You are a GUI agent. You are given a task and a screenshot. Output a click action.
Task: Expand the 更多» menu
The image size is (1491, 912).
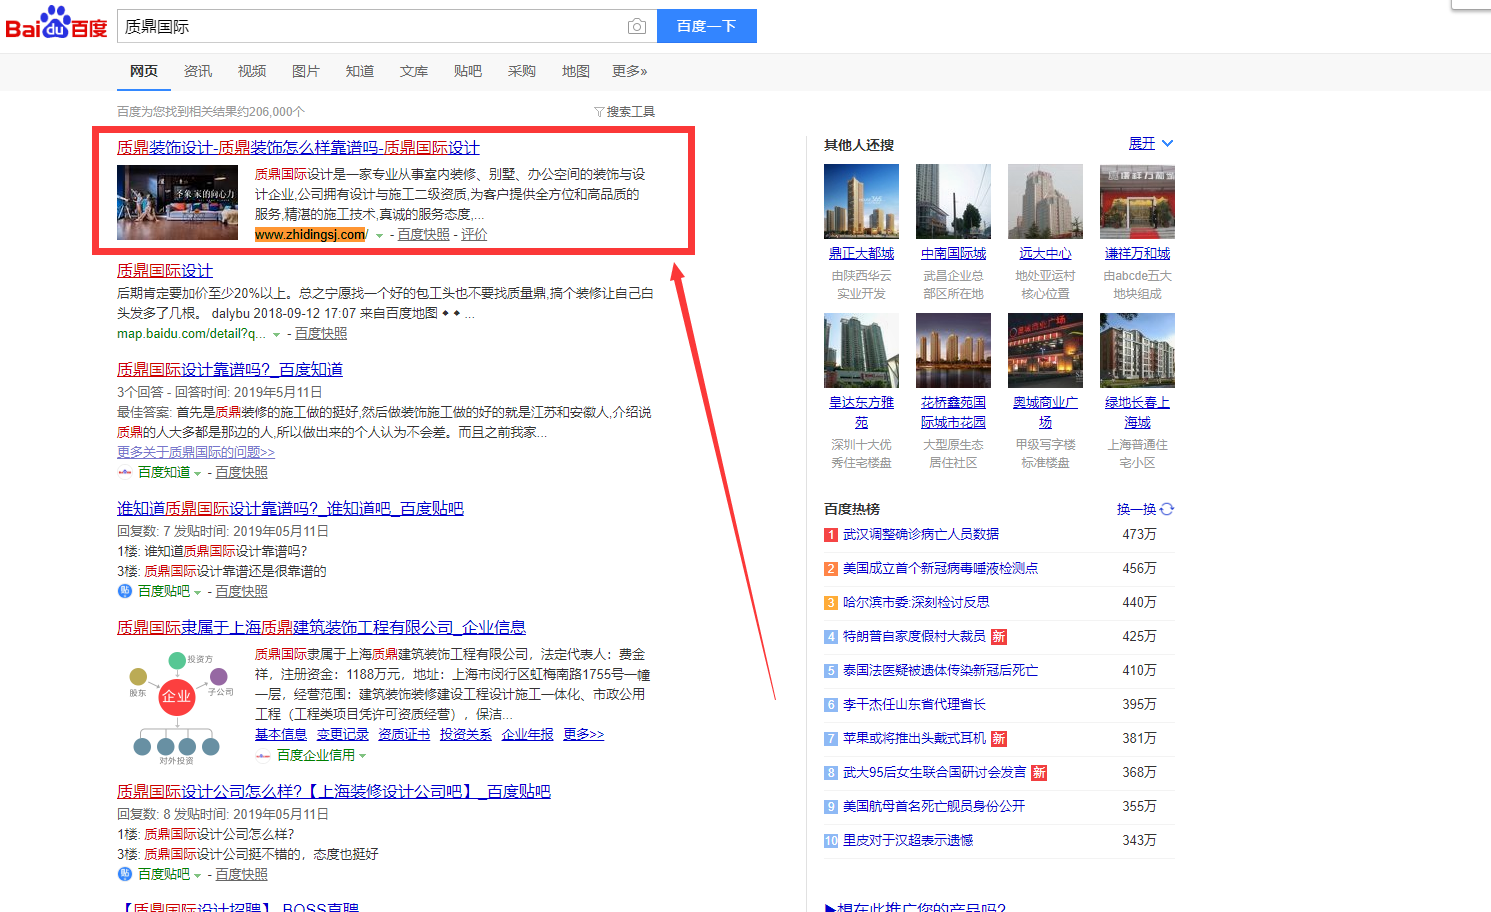[630, 71]
